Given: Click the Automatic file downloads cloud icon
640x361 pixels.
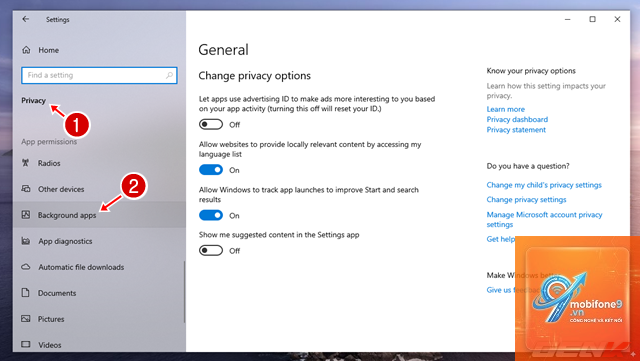Looking at the screenshot, I should pyautogui.click(x=26, y=267).
